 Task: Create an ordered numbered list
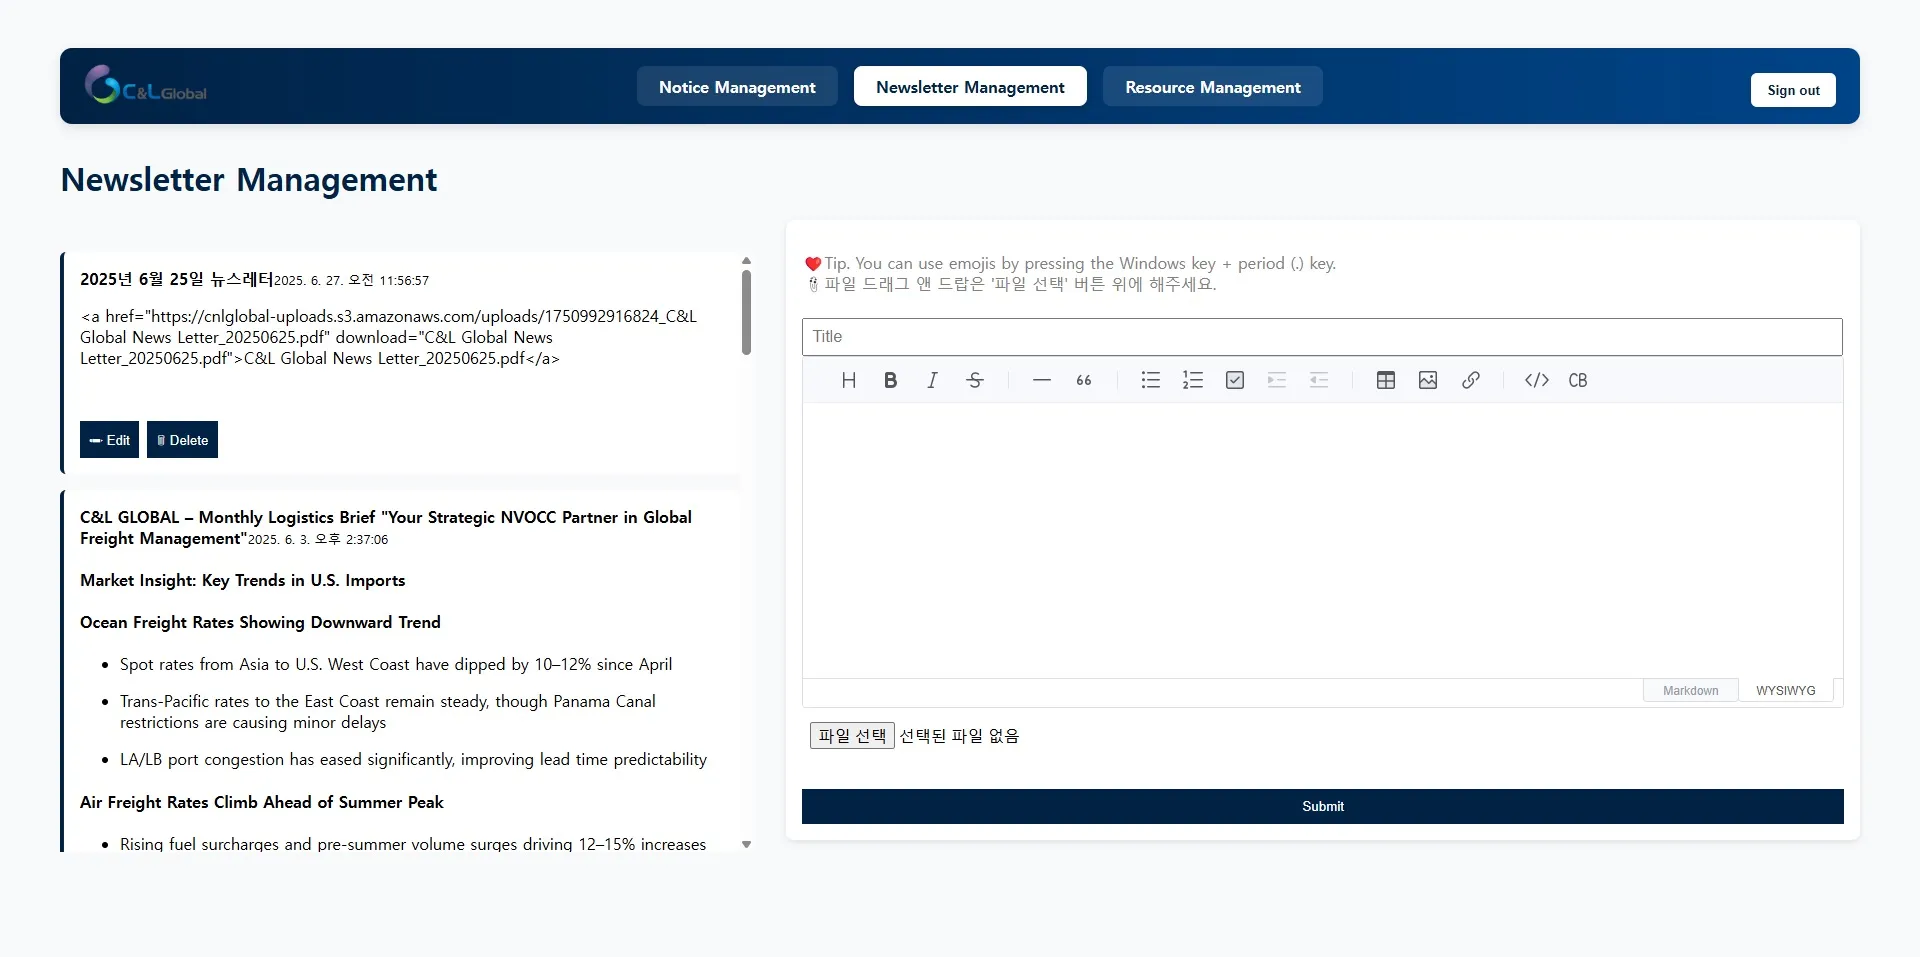1192,380
